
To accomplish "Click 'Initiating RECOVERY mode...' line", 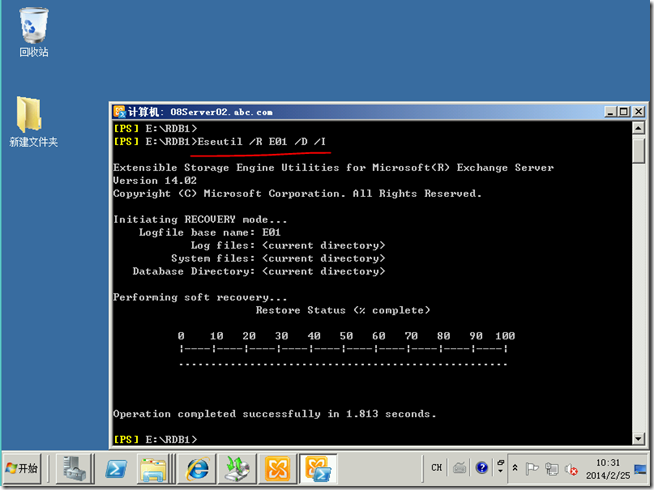I will (200, 219).
